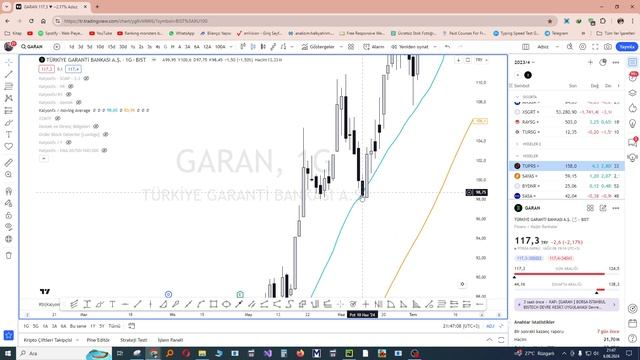640x360 pixels.
Task: Click the quick search icon in top toolbar
Action: pos(570,47)
